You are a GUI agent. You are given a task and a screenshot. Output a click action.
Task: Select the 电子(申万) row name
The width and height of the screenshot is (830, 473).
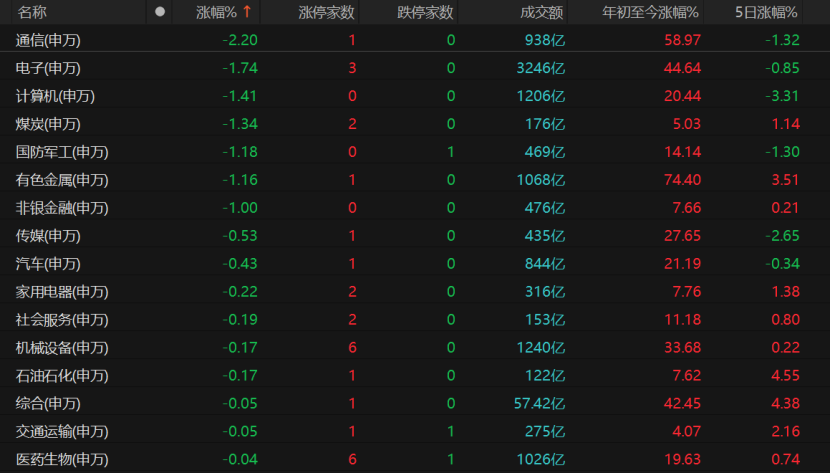(x=48, y=68)
